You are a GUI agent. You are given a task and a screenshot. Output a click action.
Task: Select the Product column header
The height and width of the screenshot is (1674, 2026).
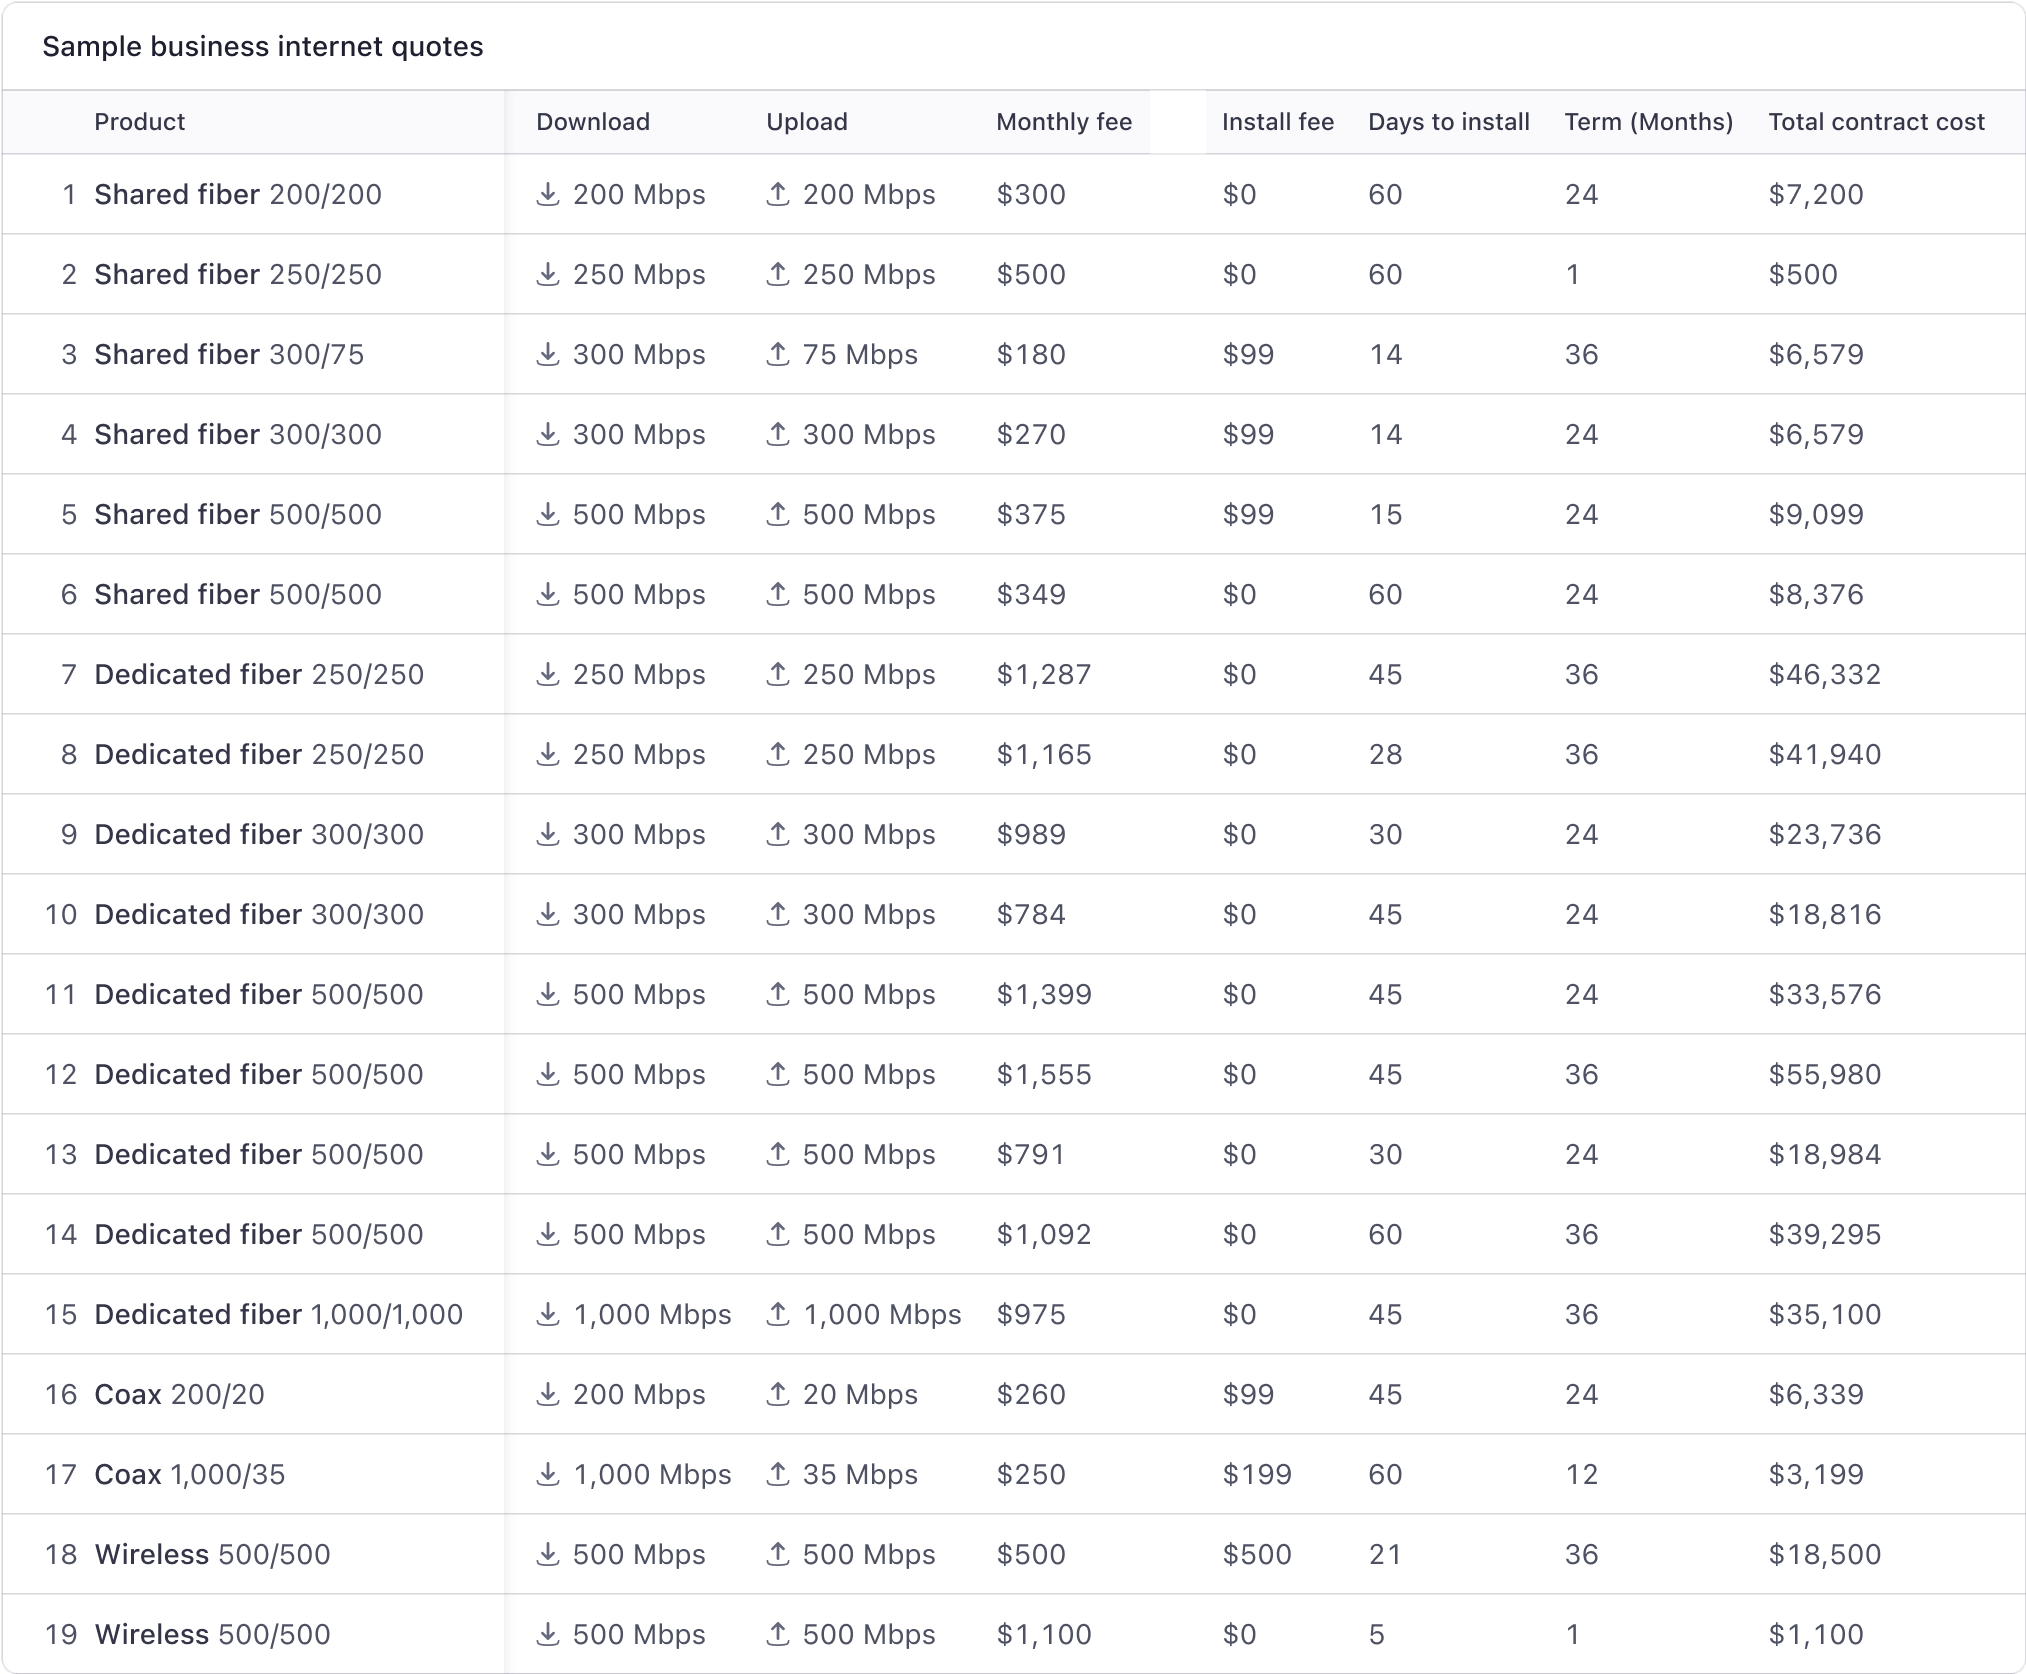[139, 121]
